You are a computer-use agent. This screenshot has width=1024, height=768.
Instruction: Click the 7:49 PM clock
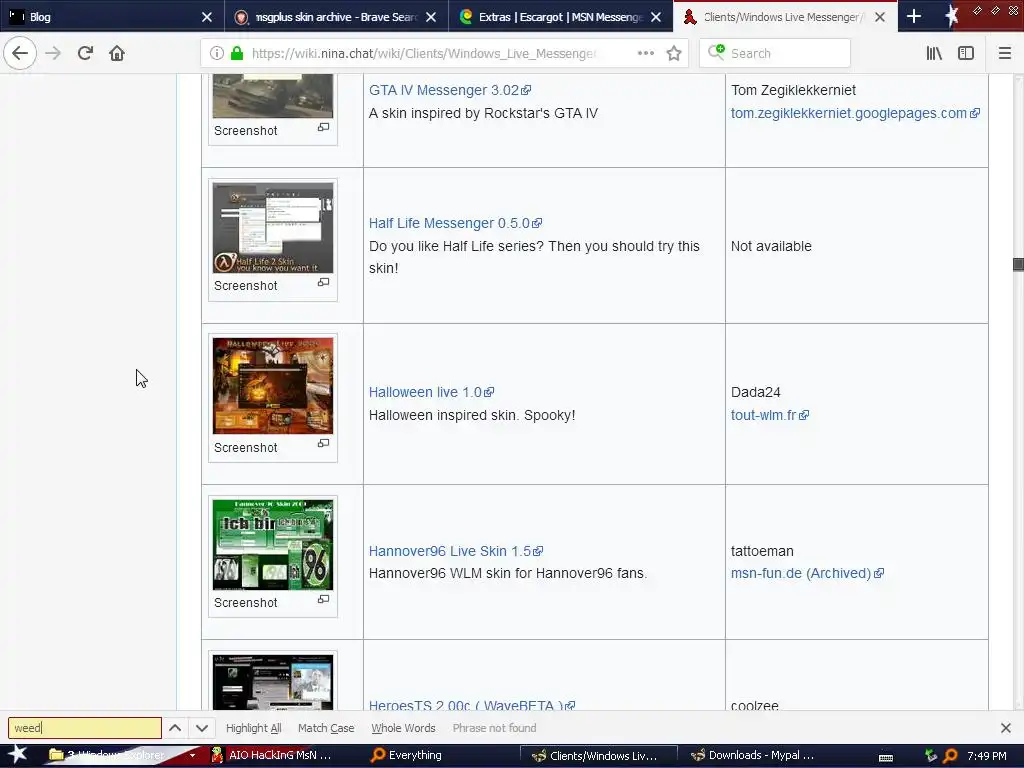[987, 756]
